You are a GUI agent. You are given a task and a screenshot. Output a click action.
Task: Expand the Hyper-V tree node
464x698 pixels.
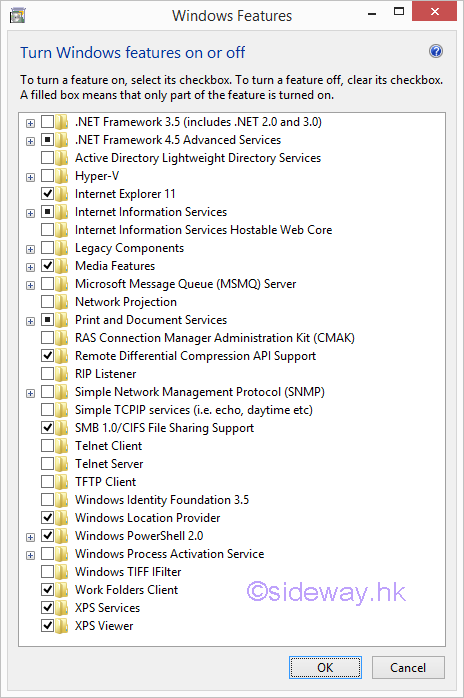(x=30, y=178)
